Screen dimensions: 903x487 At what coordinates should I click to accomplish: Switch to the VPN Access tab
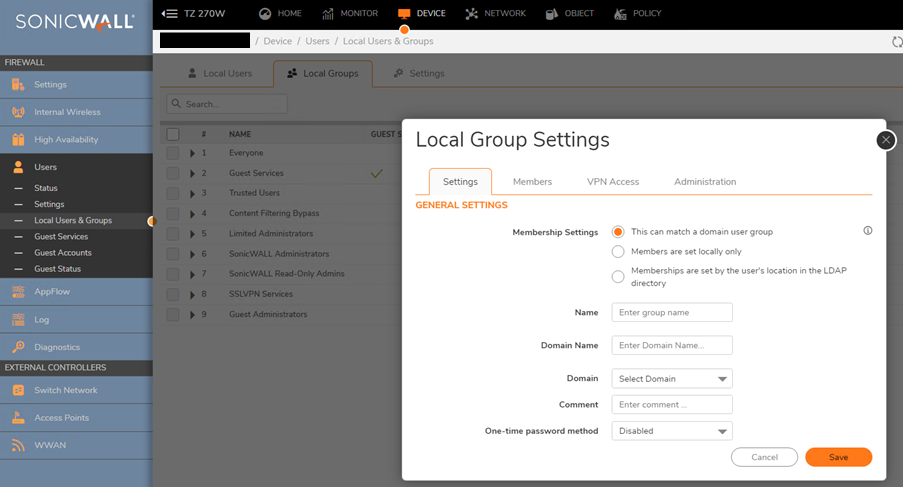pyautogui.click(x=612, y=182)
